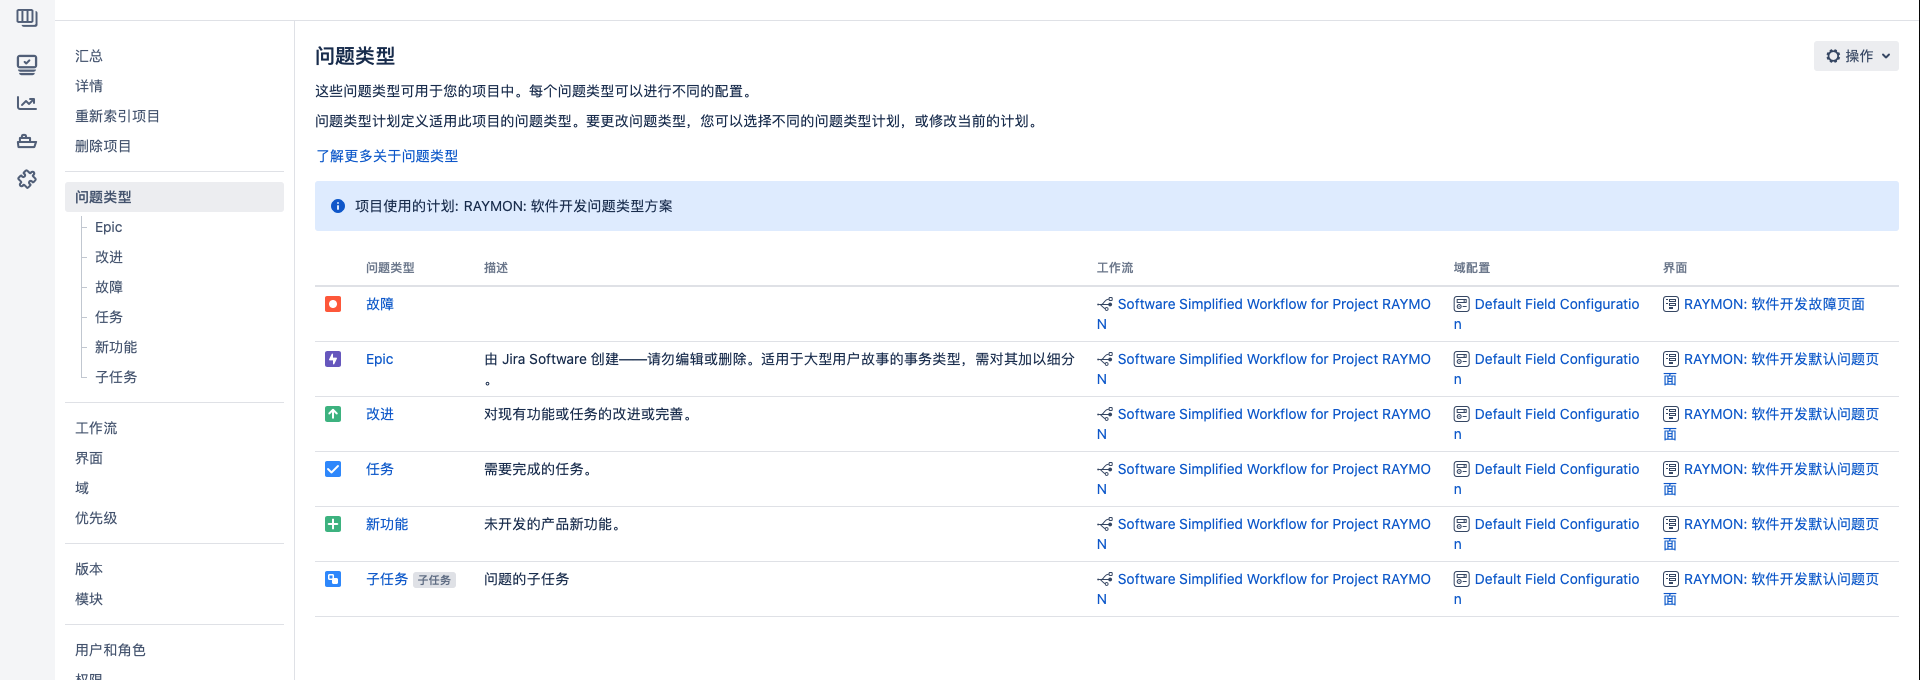
Task: Click the field config icon in 任务 row
Action: 1462,469
